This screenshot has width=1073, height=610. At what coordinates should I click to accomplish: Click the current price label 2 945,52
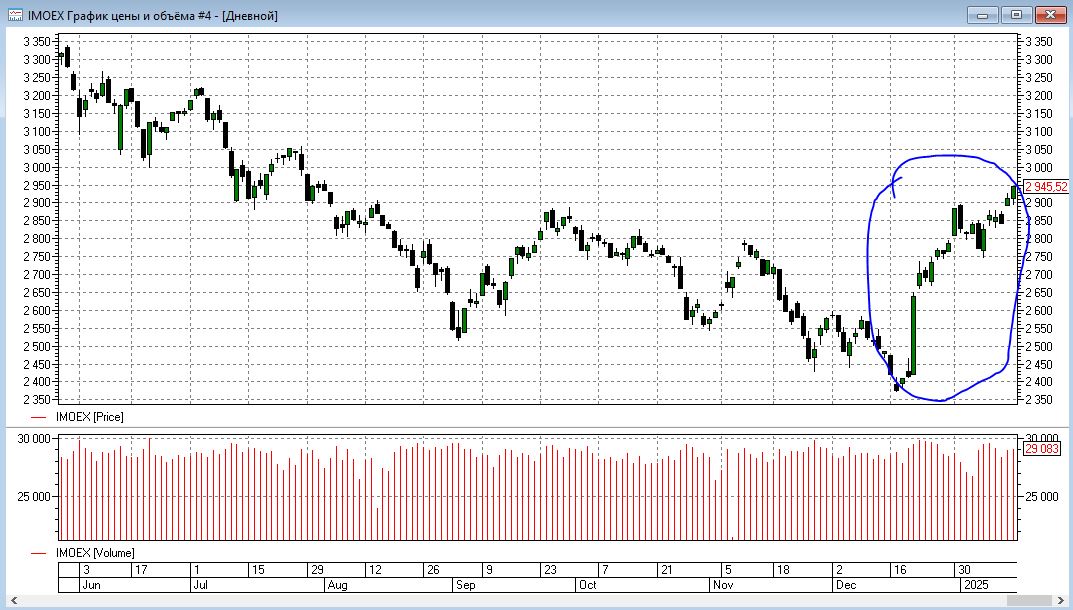pyautogui.click(x=1046, y=186)
